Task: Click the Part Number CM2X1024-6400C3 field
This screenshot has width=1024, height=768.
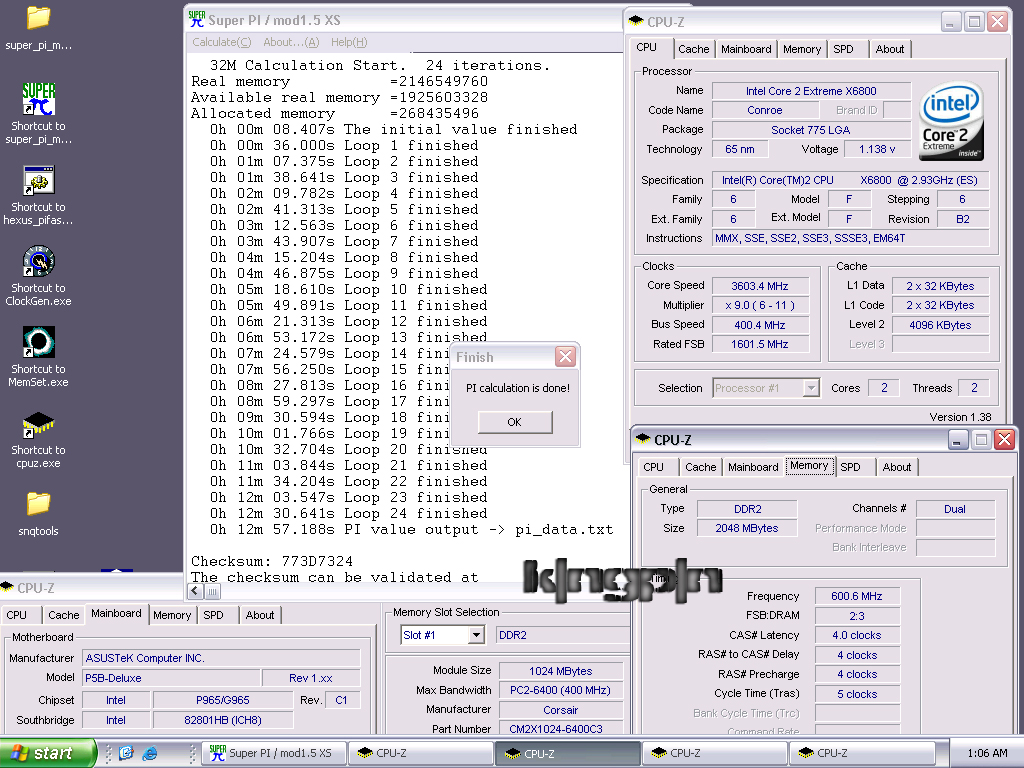Action: click(x=562, y=728)
